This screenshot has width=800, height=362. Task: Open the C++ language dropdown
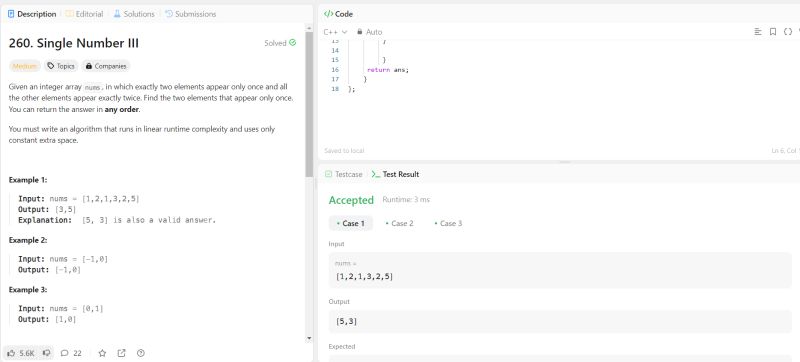pyautogui.click(x=335, y=32)
